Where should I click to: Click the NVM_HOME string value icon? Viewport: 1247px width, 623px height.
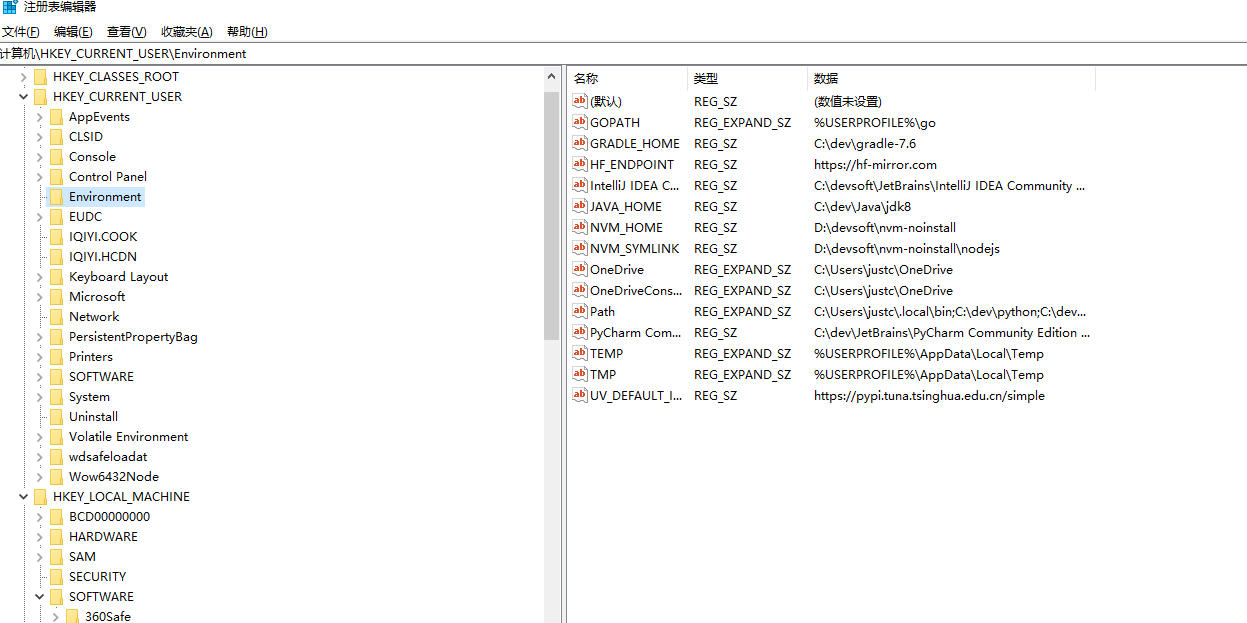click(x=579, y=227)
